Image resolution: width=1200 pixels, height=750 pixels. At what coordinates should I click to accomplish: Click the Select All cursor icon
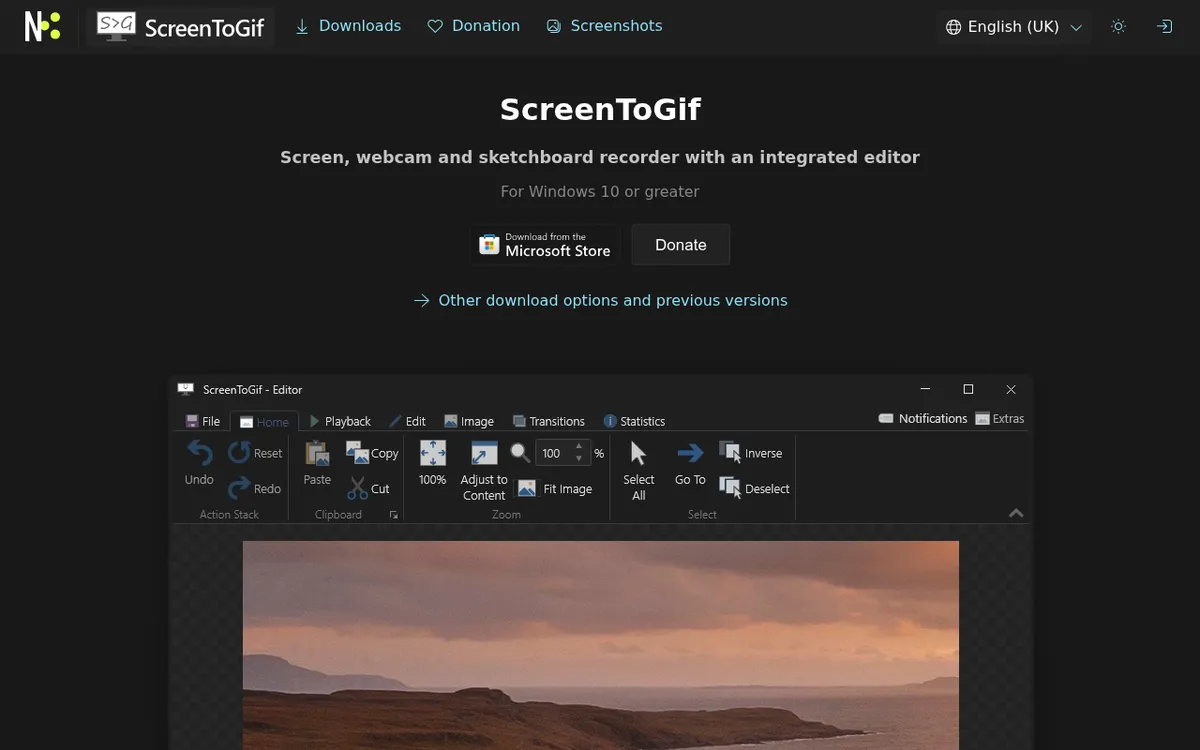tap(639, 454)
